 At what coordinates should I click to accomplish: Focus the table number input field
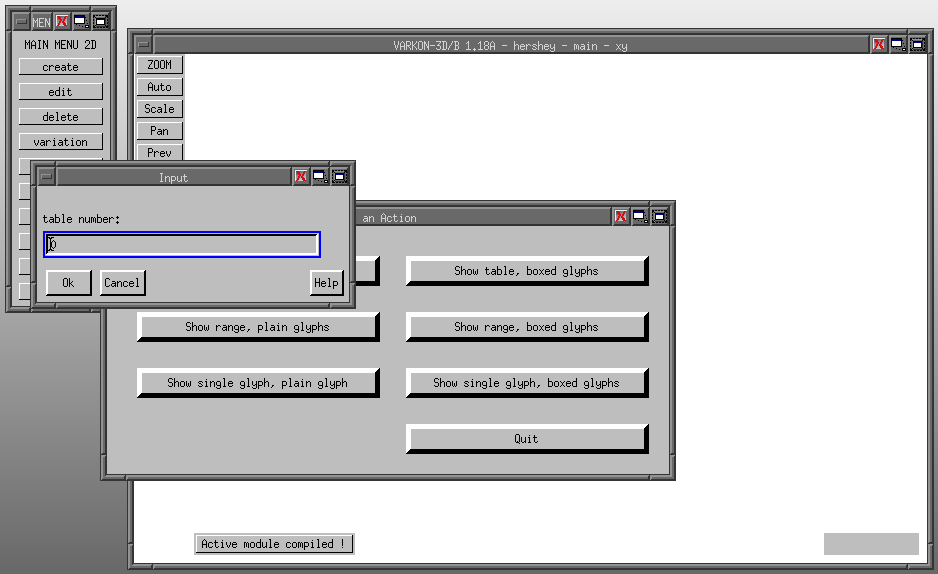coord(182,245)
